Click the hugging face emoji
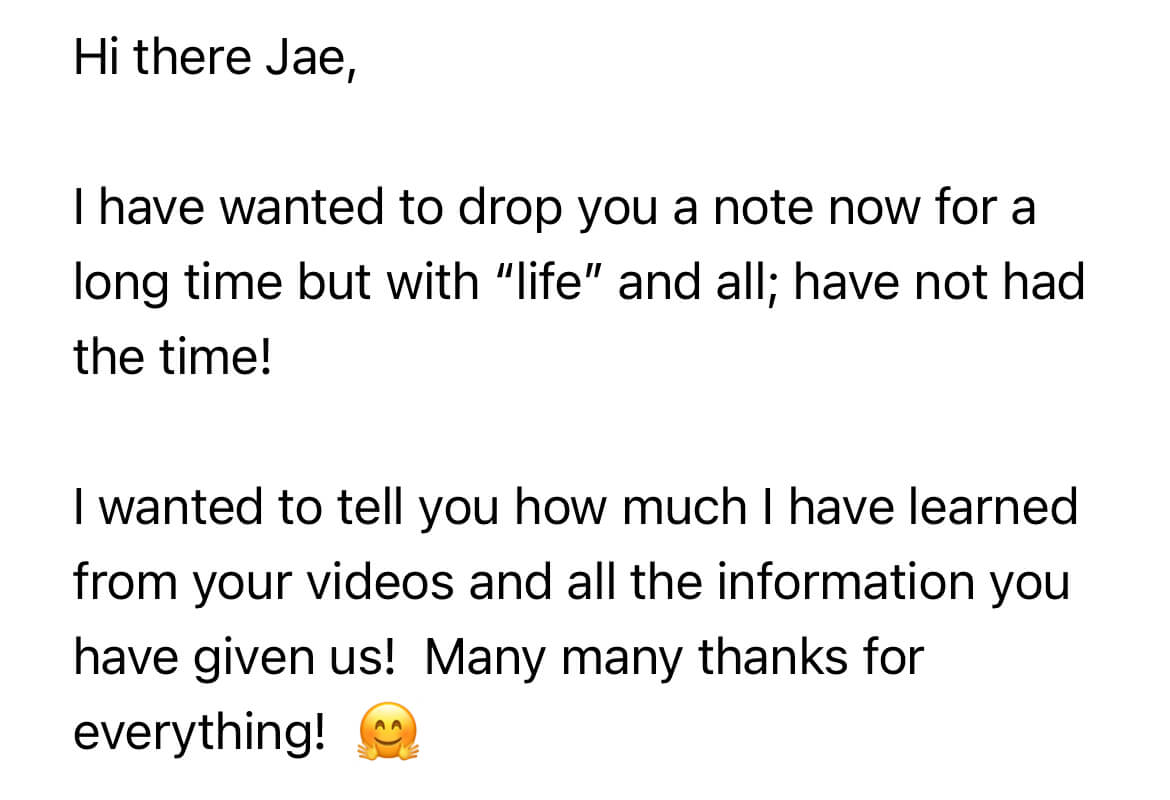The image size is (1170, 800). (387, 735)
